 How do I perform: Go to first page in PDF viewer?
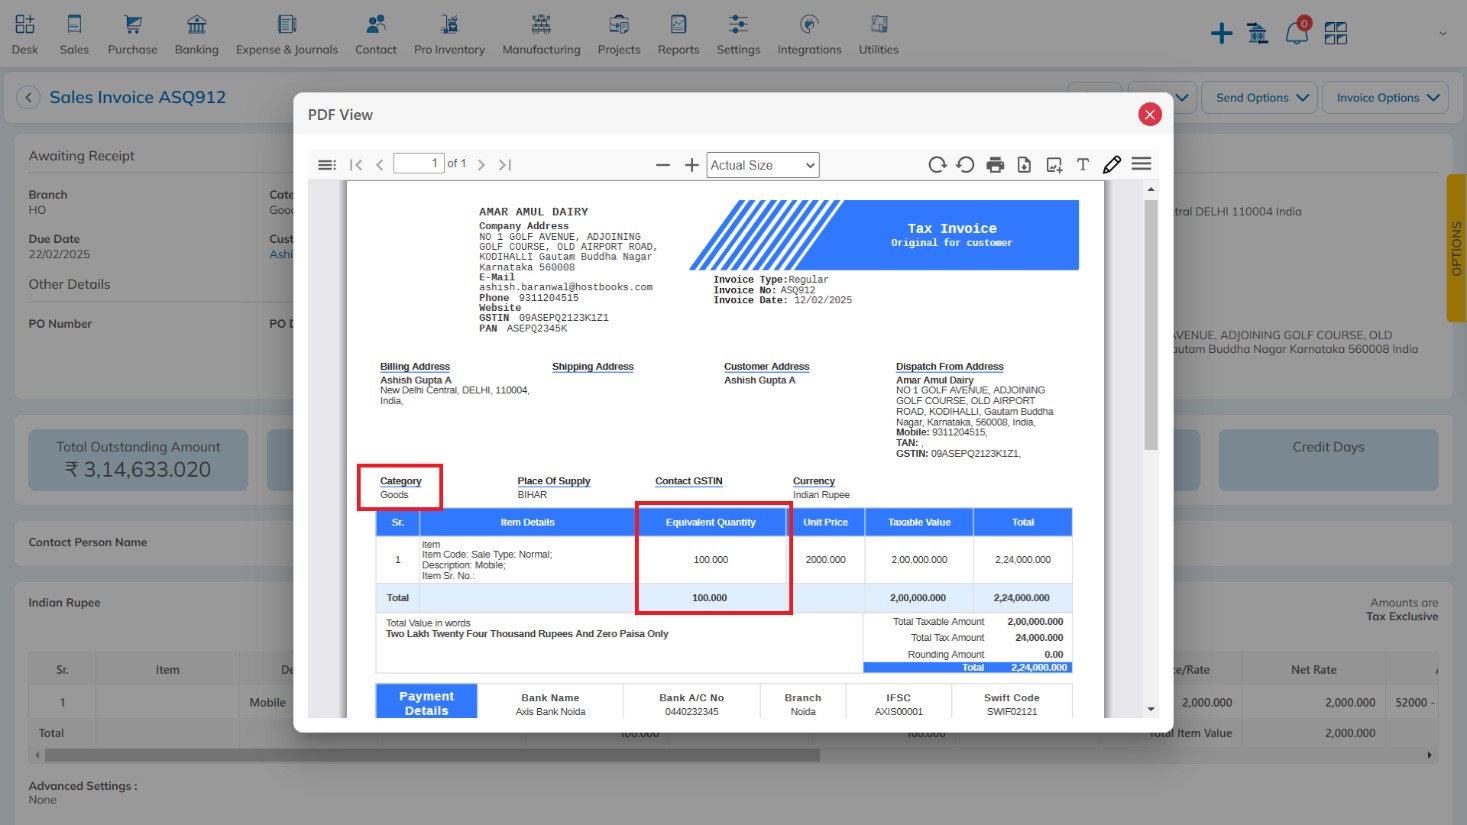pos(356,165)
